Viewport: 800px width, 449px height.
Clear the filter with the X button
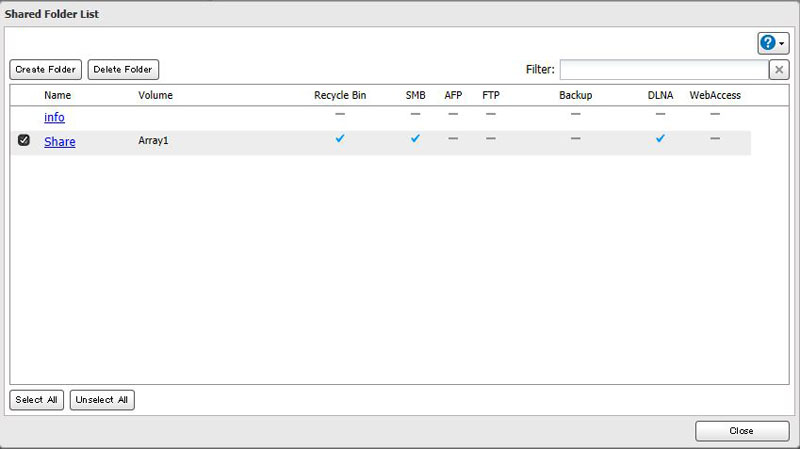coord(779,70)
